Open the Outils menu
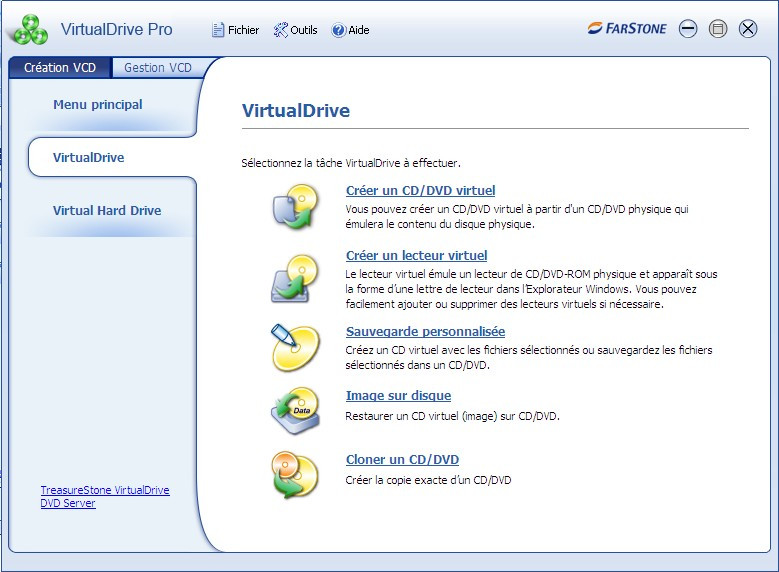Screen dimensions: 779x572 (x=295, y=30)
